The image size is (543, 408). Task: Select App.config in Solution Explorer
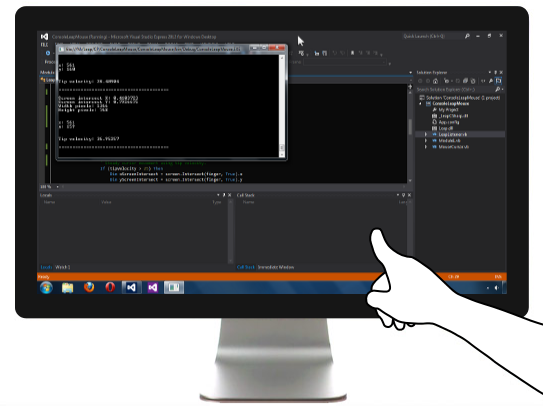[449, 122]
